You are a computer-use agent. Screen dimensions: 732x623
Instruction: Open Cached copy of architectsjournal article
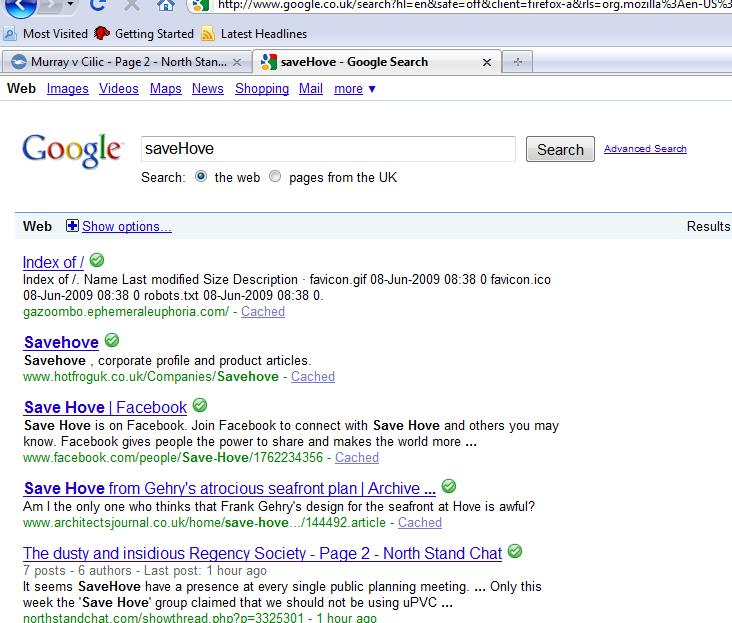(x=420, y=522)
